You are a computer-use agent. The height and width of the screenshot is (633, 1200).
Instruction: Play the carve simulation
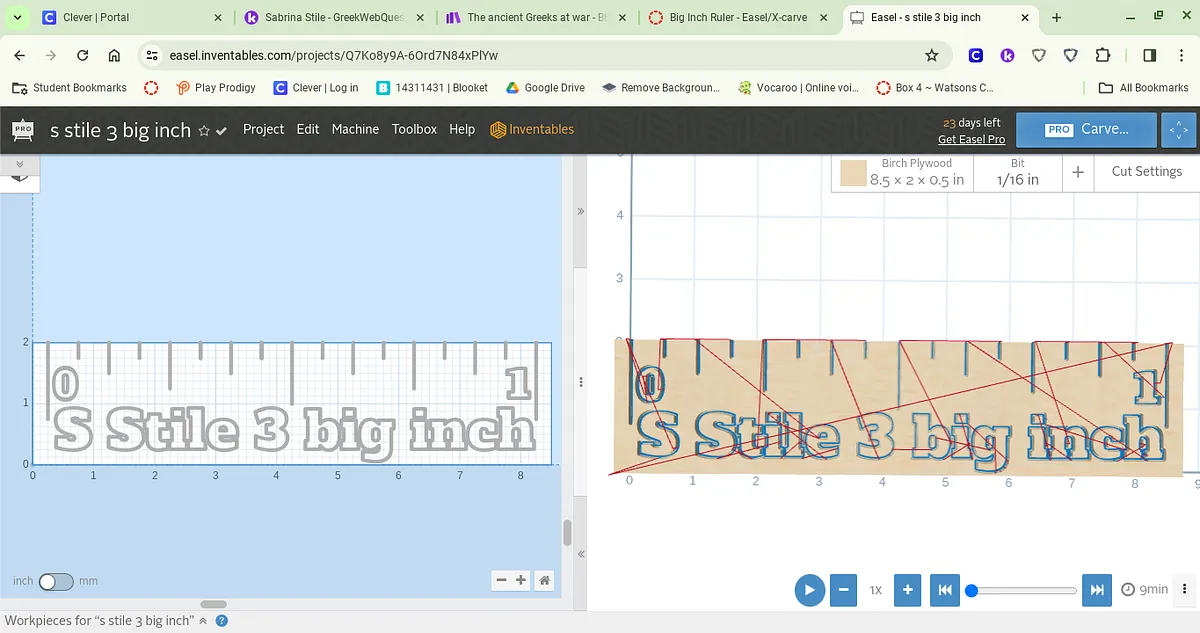click(x=809, y=590)
